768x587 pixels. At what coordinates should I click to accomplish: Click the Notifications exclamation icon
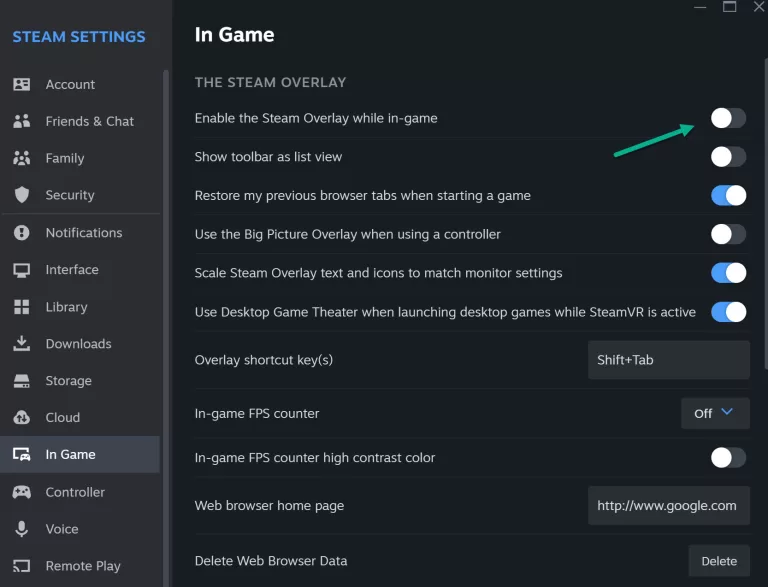click(22, 232)
